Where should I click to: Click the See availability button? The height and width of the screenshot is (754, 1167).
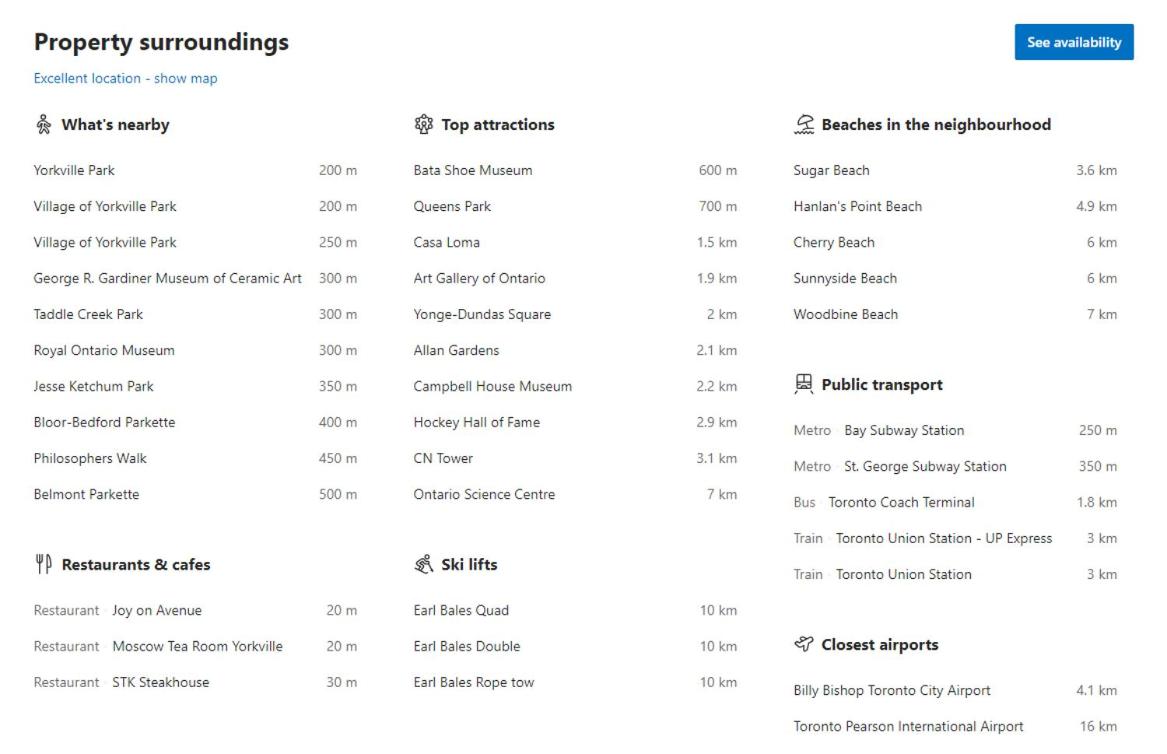[1073, 42]
